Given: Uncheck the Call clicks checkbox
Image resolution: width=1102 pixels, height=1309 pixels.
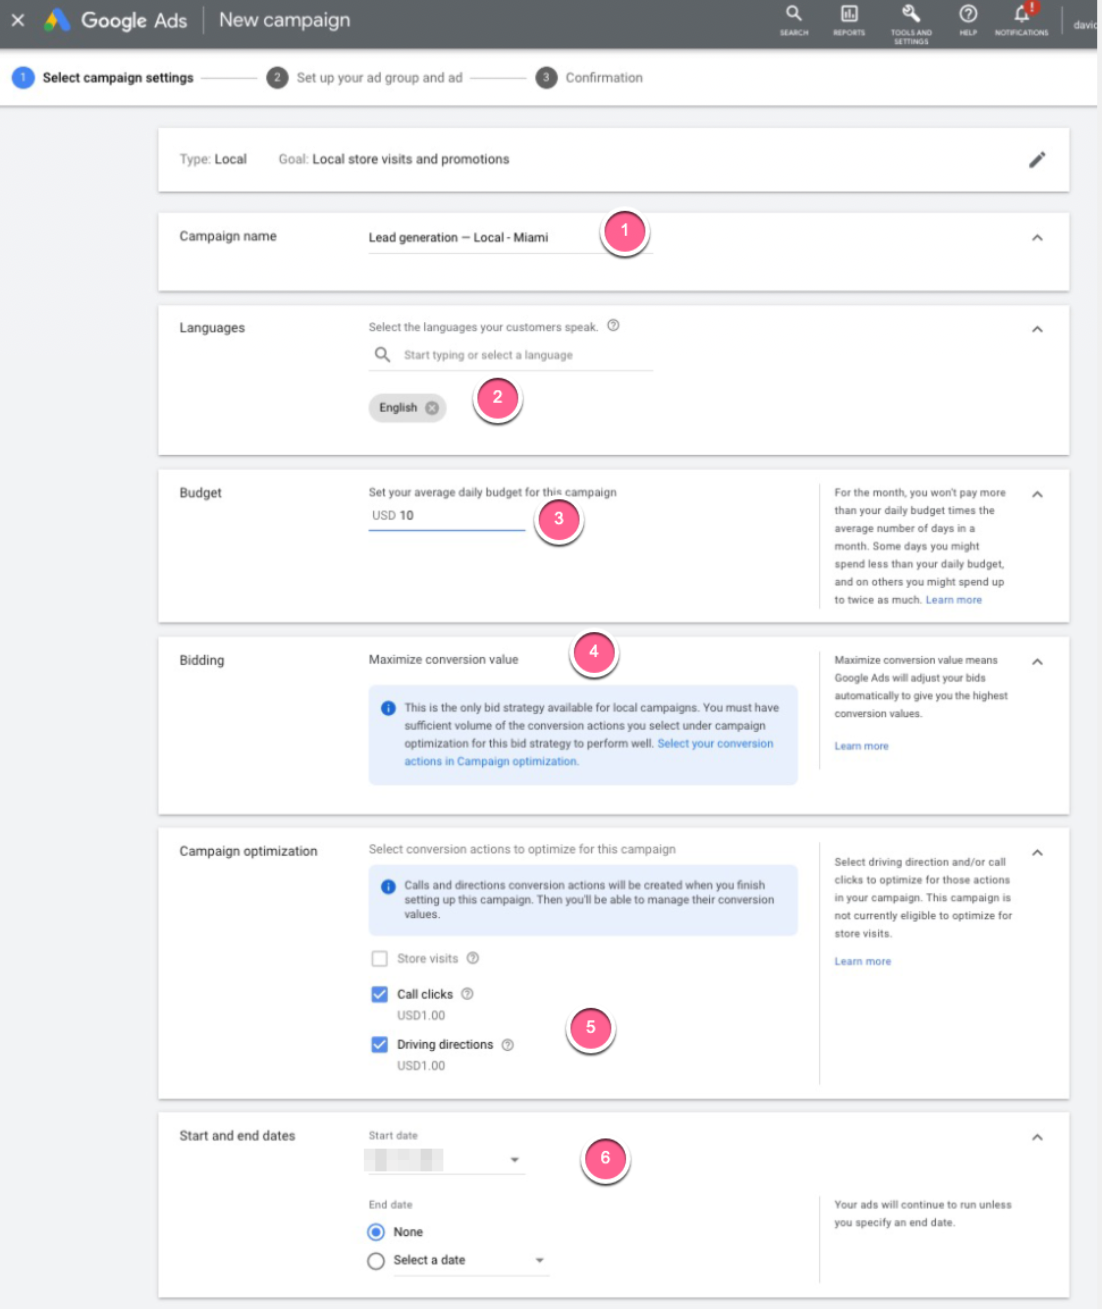Looking at the screenshot, I should click(x=380, y=994).
